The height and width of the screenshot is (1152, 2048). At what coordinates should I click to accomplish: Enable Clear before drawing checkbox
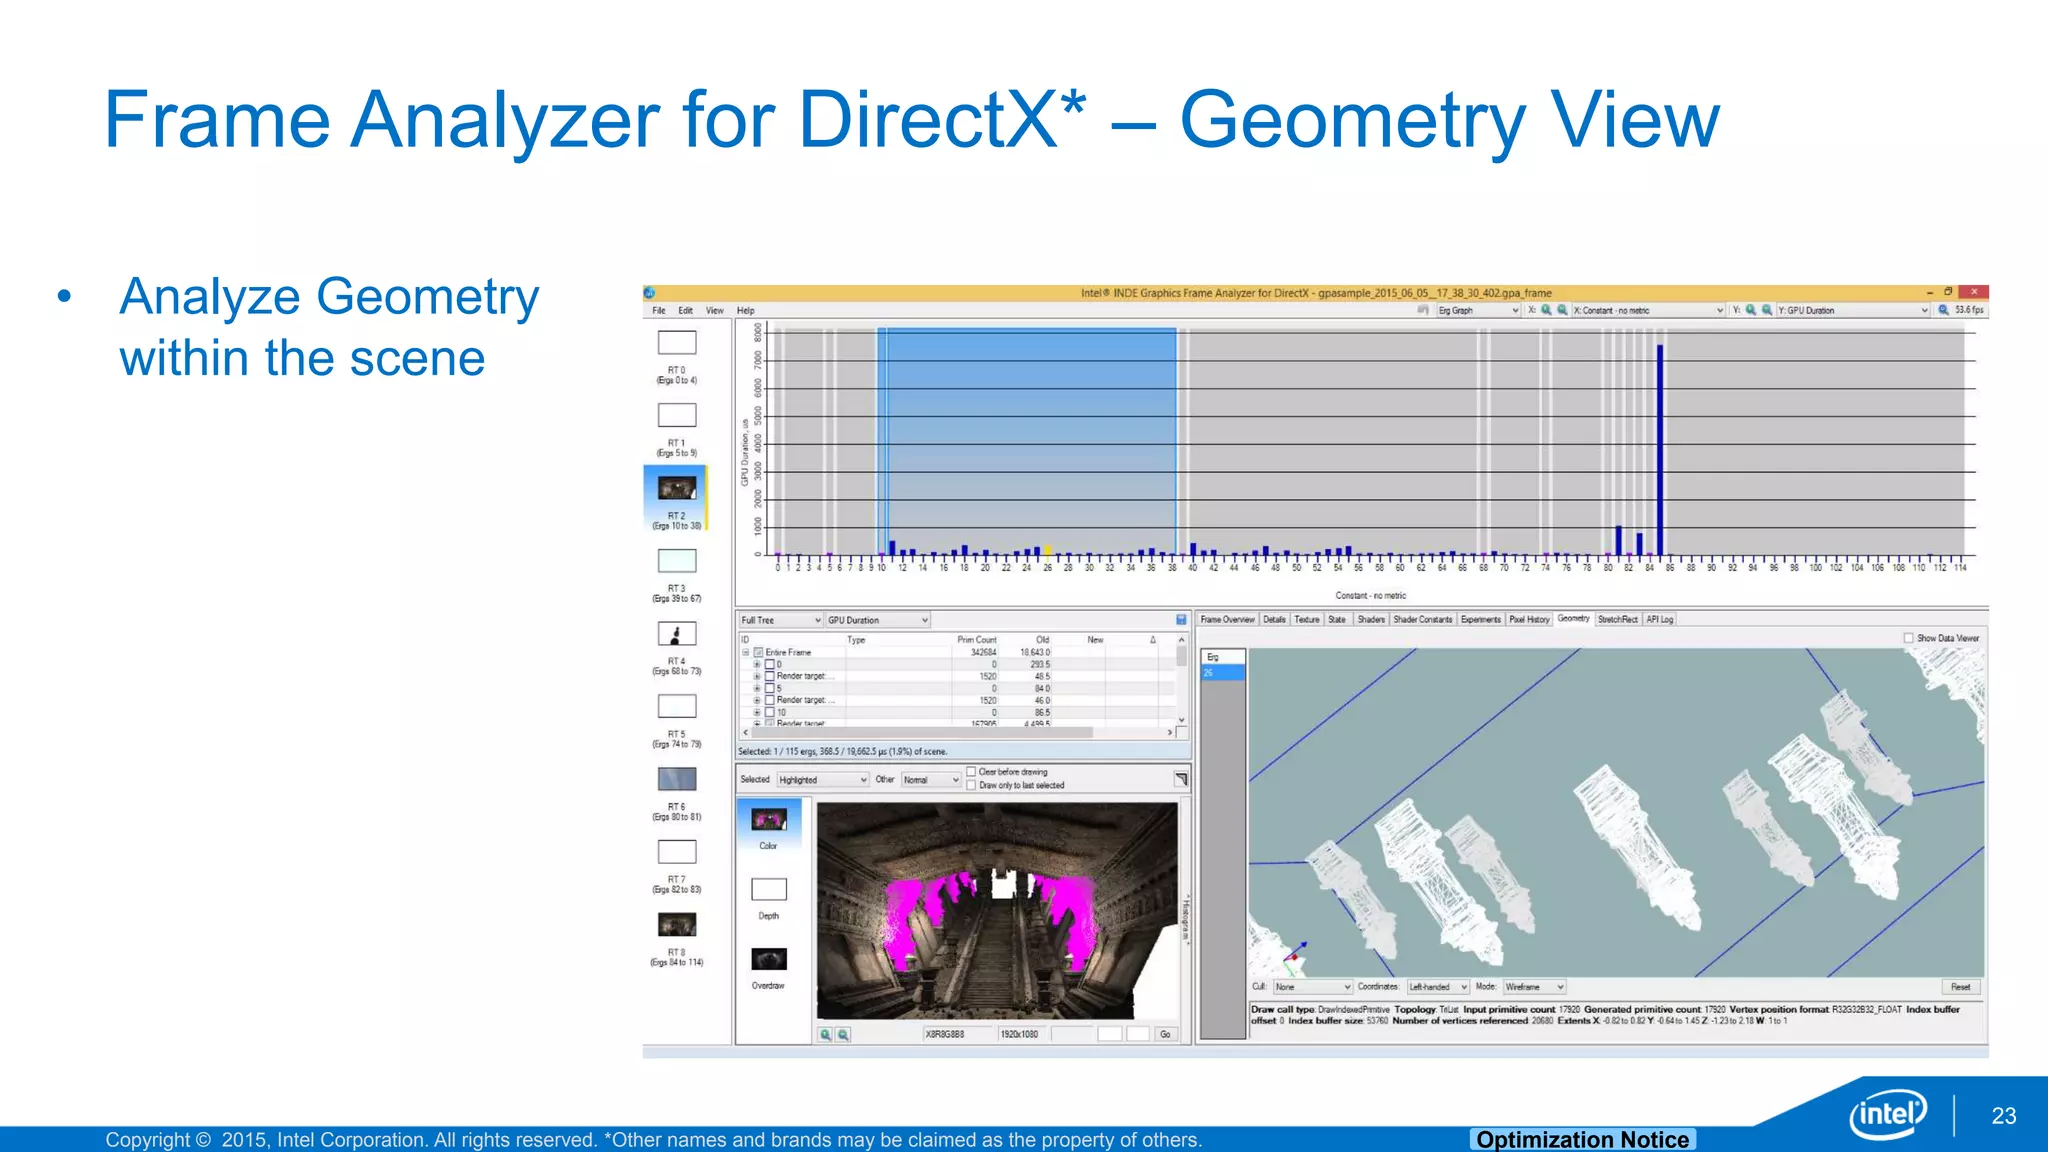971,772
